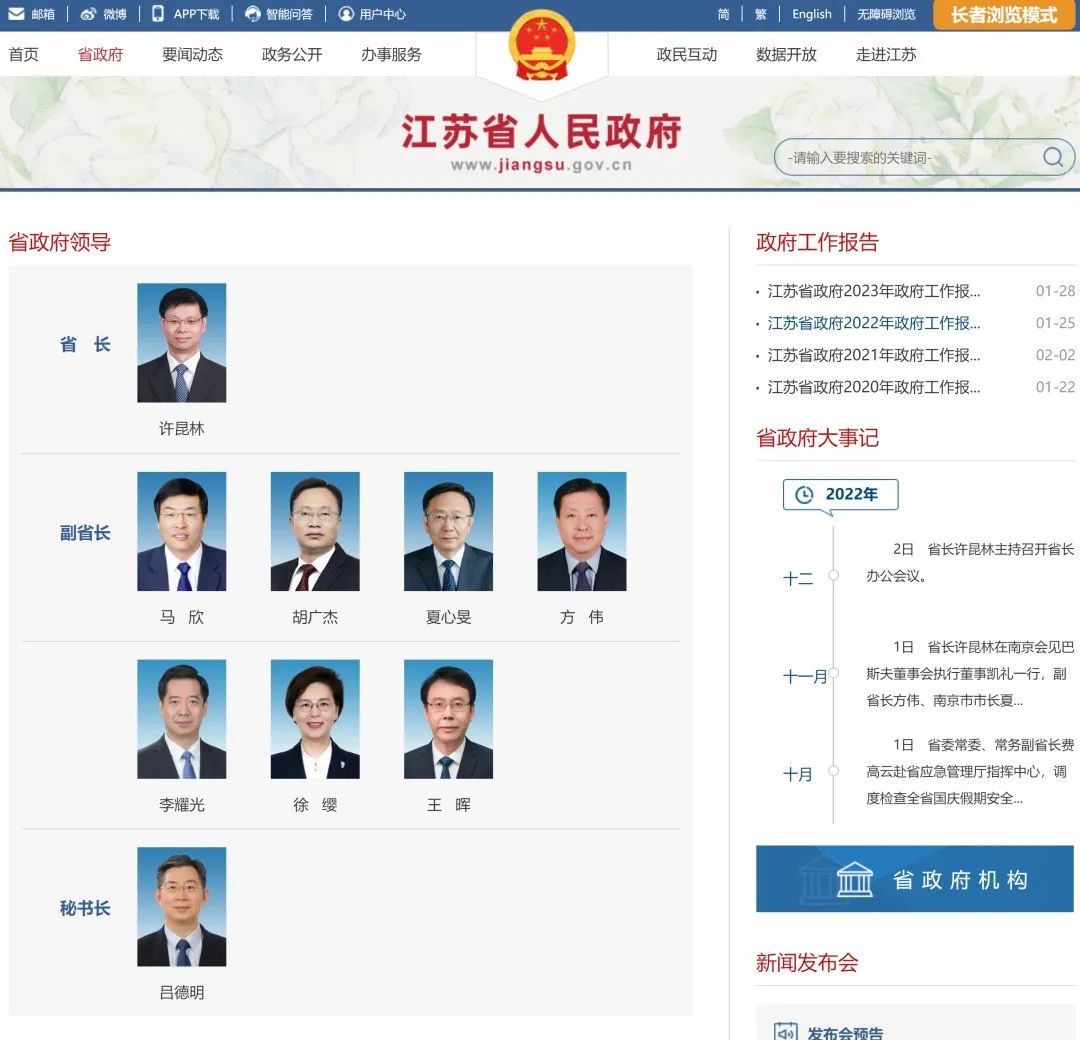Open 江苏省政府2023年政府工作报告 link
Image resolution: width=1080 pixels, height=1040 pixels.
pyautogui.click(x=873, y=291)
